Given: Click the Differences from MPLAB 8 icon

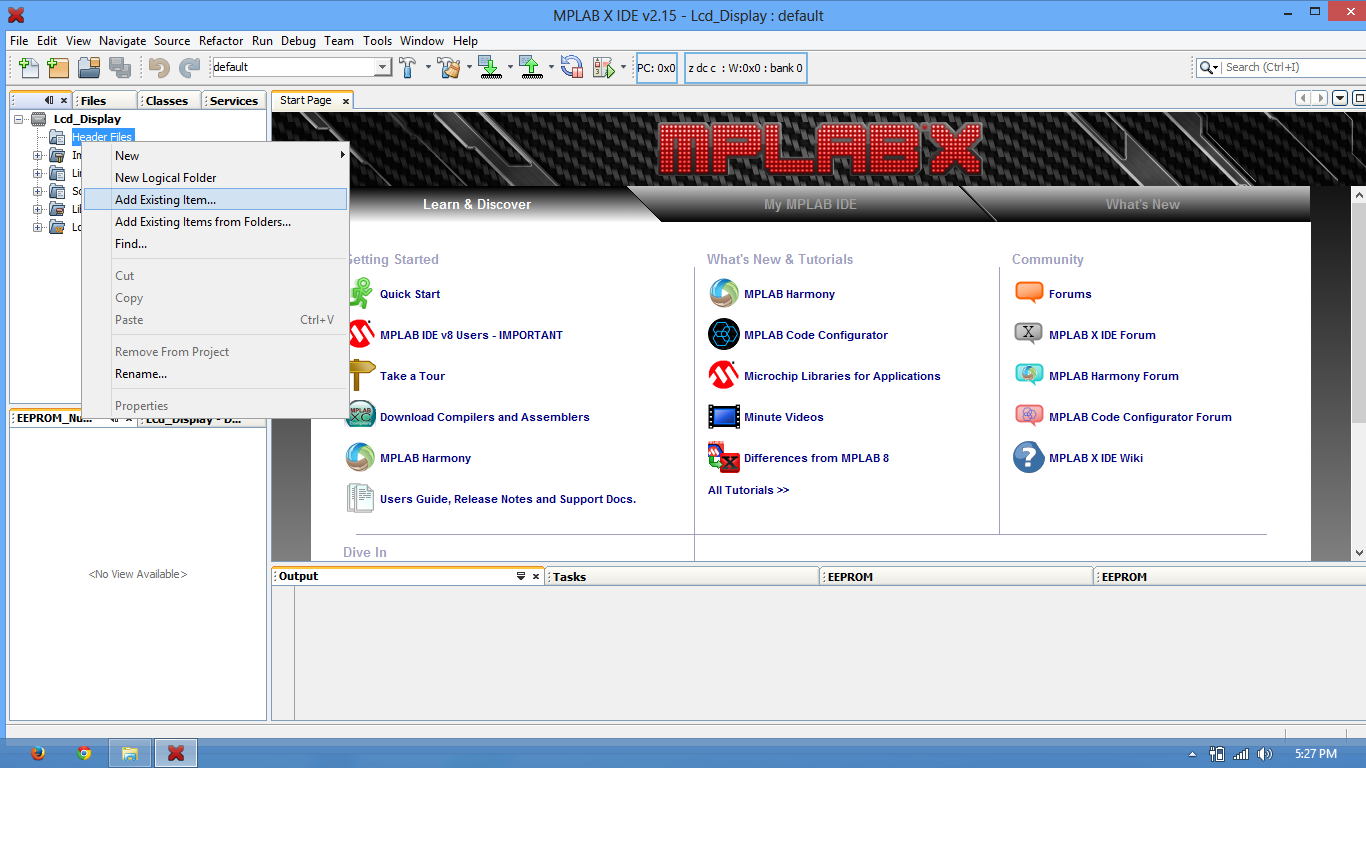Looking at the screenshot, I should tap(723, 457).
